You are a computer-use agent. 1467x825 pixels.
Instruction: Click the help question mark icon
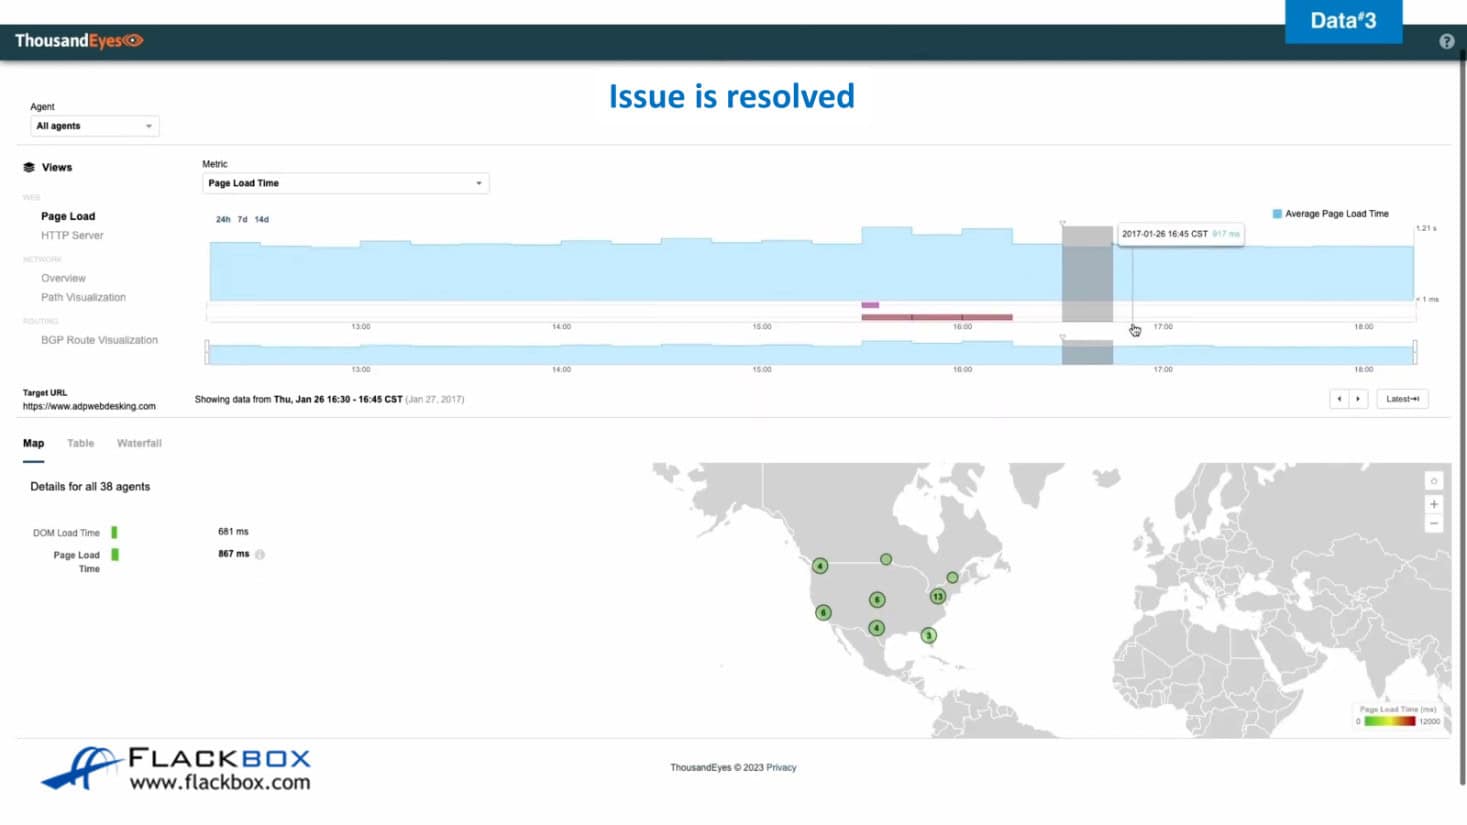(1446, 41)
